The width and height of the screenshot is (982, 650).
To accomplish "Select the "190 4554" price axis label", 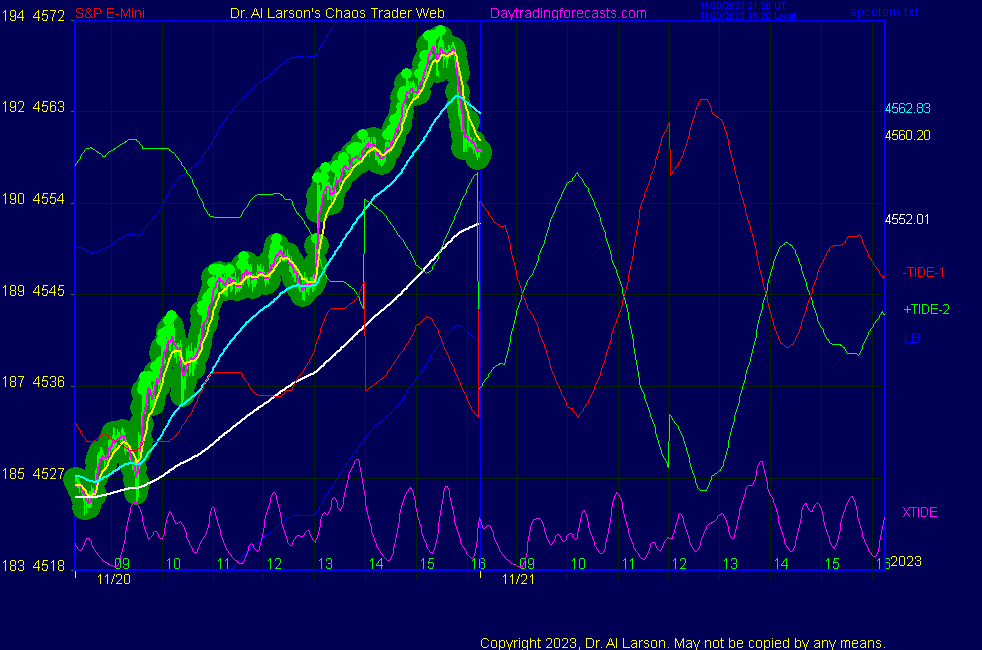I will [33, 199].
